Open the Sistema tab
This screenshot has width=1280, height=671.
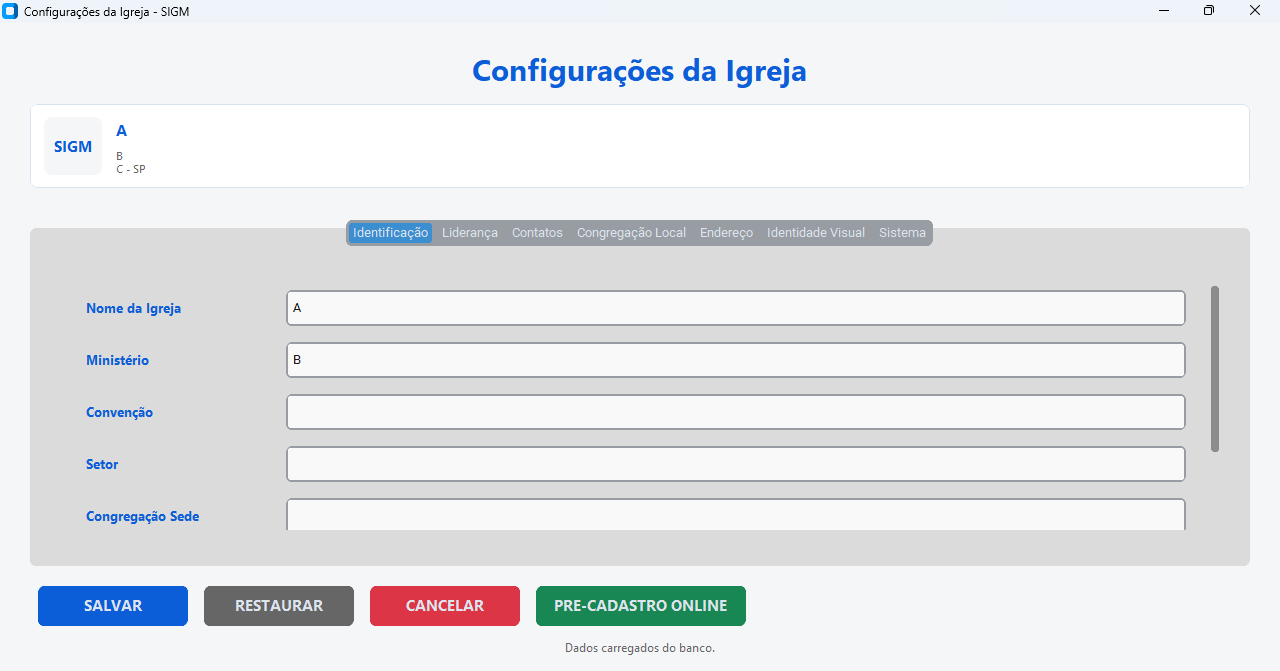[902, 233]
